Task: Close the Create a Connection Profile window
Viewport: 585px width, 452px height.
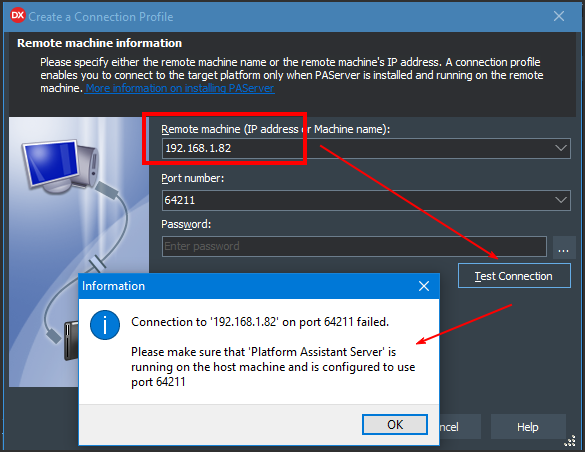Action: tap(559, 16)
